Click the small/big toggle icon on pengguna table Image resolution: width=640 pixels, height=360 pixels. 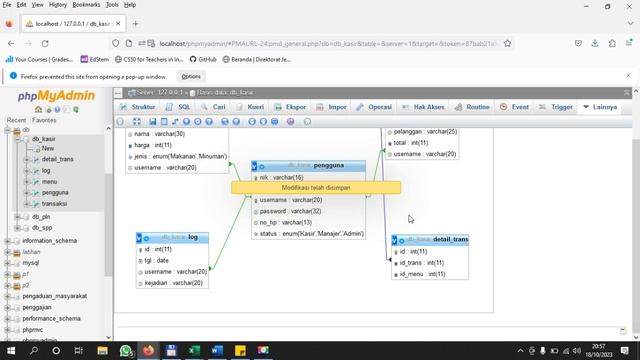262,167
